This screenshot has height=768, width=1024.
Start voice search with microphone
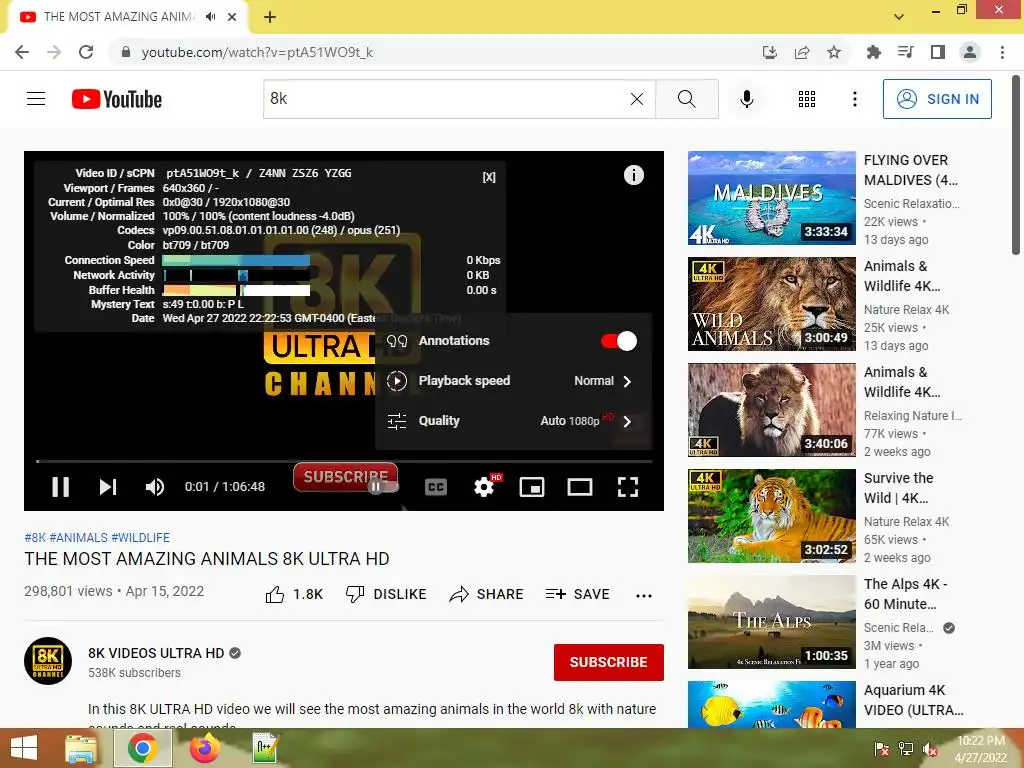746,99
